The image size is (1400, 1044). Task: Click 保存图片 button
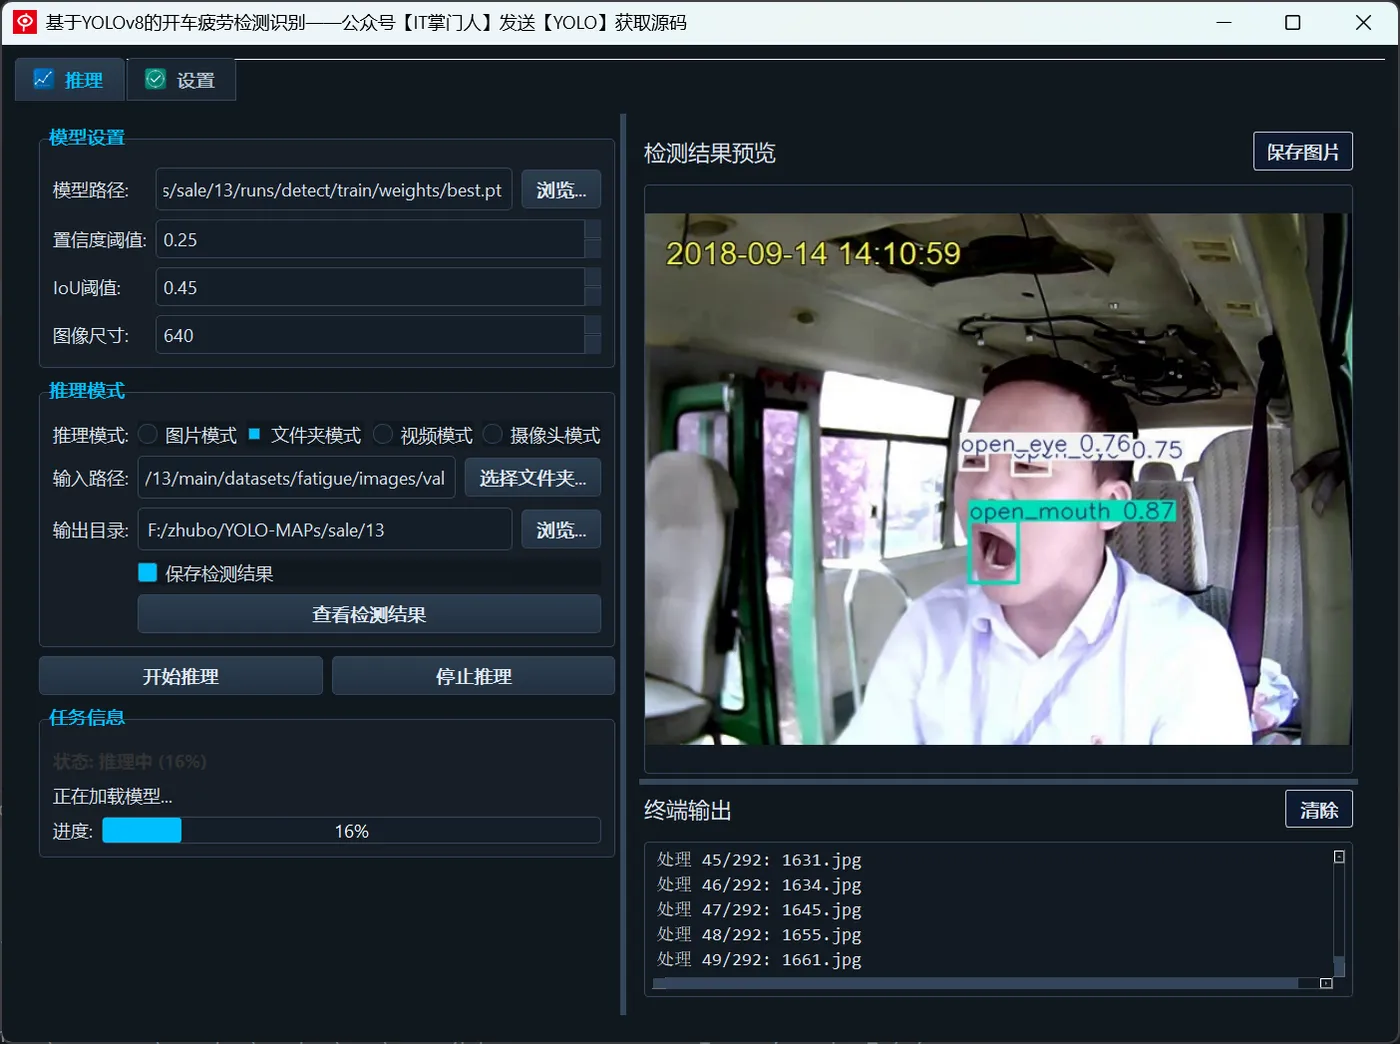1303,151
